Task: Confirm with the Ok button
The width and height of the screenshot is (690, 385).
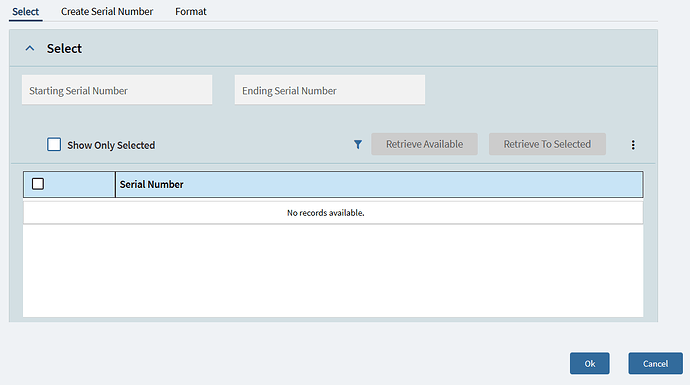Action: 590,363
